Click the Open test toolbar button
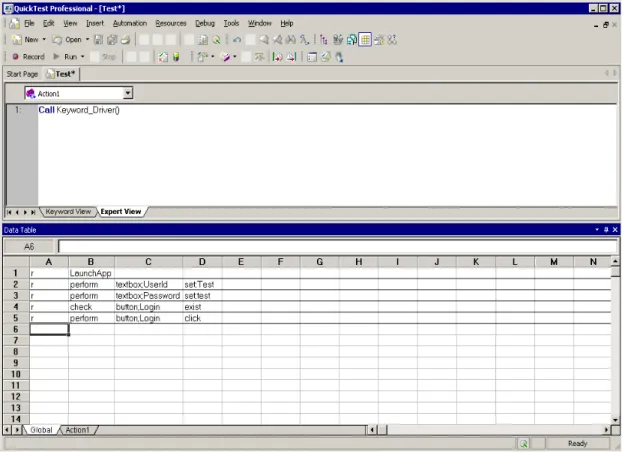The image size is (622, 452). pyautogui.click(x=67, y=40)
